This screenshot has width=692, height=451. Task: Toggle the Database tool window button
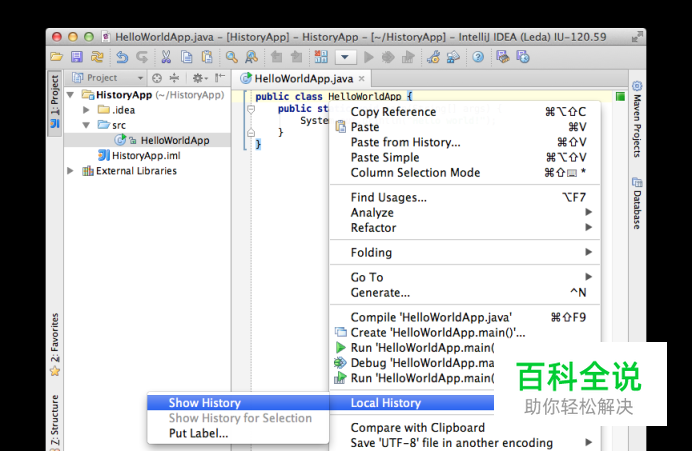click(637, 203)
